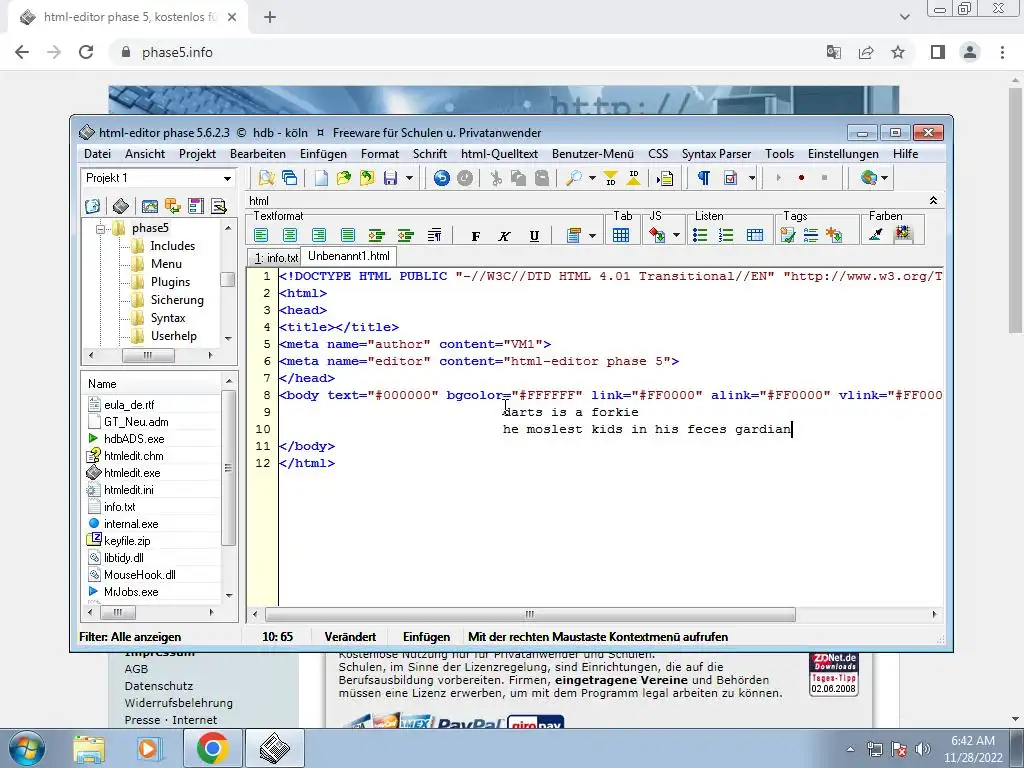Click the Chrome reload page button
The width and height of the screenshot is (1024, 768).
[86, 52]
